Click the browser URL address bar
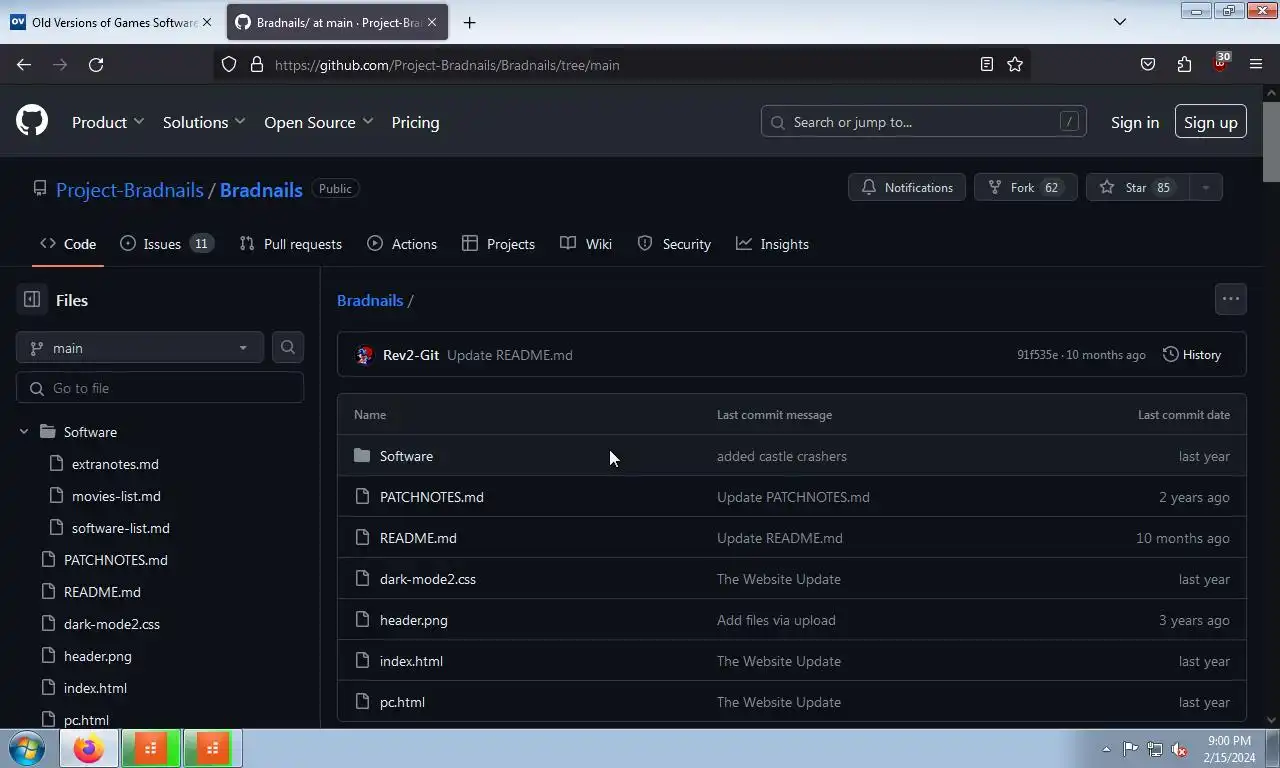The image size is (1280, 768). pyautogui.click(x=620, y=65)
